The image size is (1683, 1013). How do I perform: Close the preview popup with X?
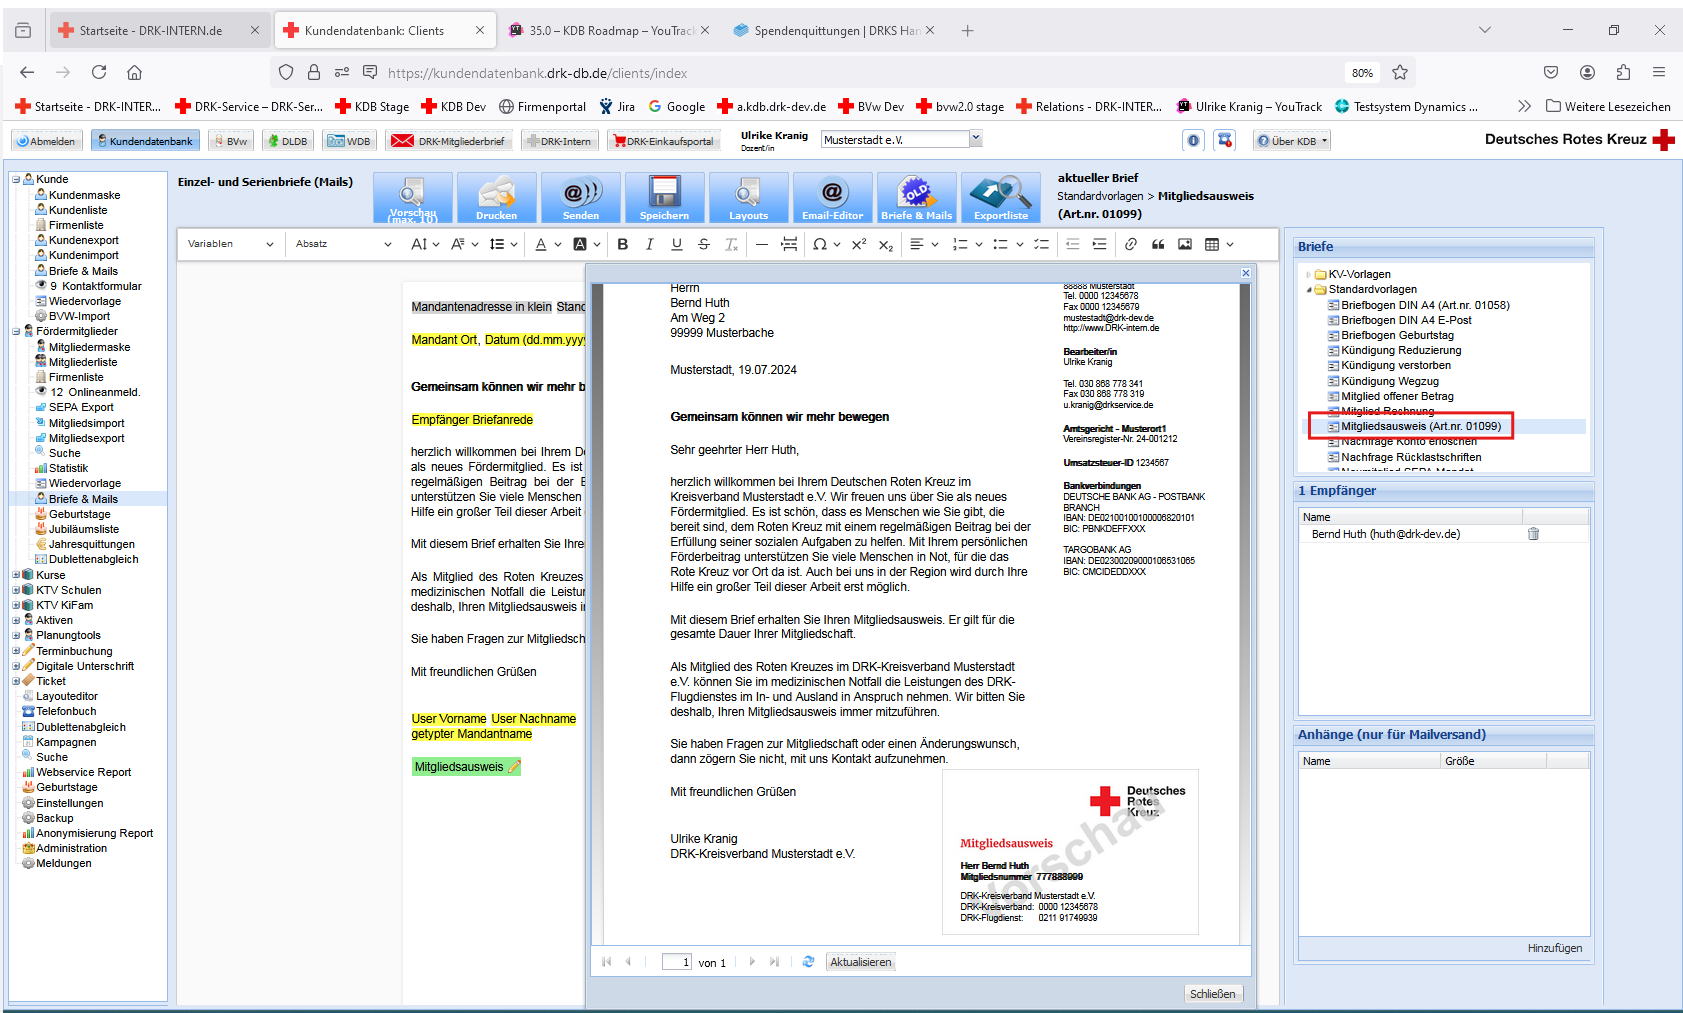pyautogui.click(x=1246, y=273)
